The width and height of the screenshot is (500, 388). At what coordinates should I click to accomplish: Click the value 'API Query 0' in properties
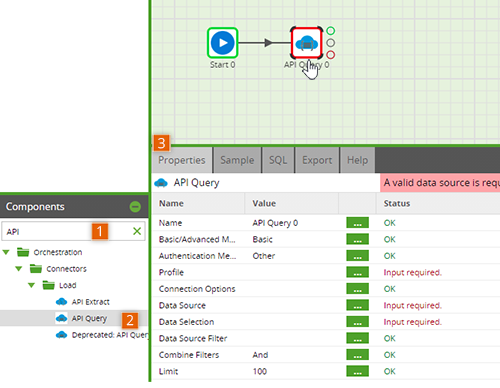275,223
